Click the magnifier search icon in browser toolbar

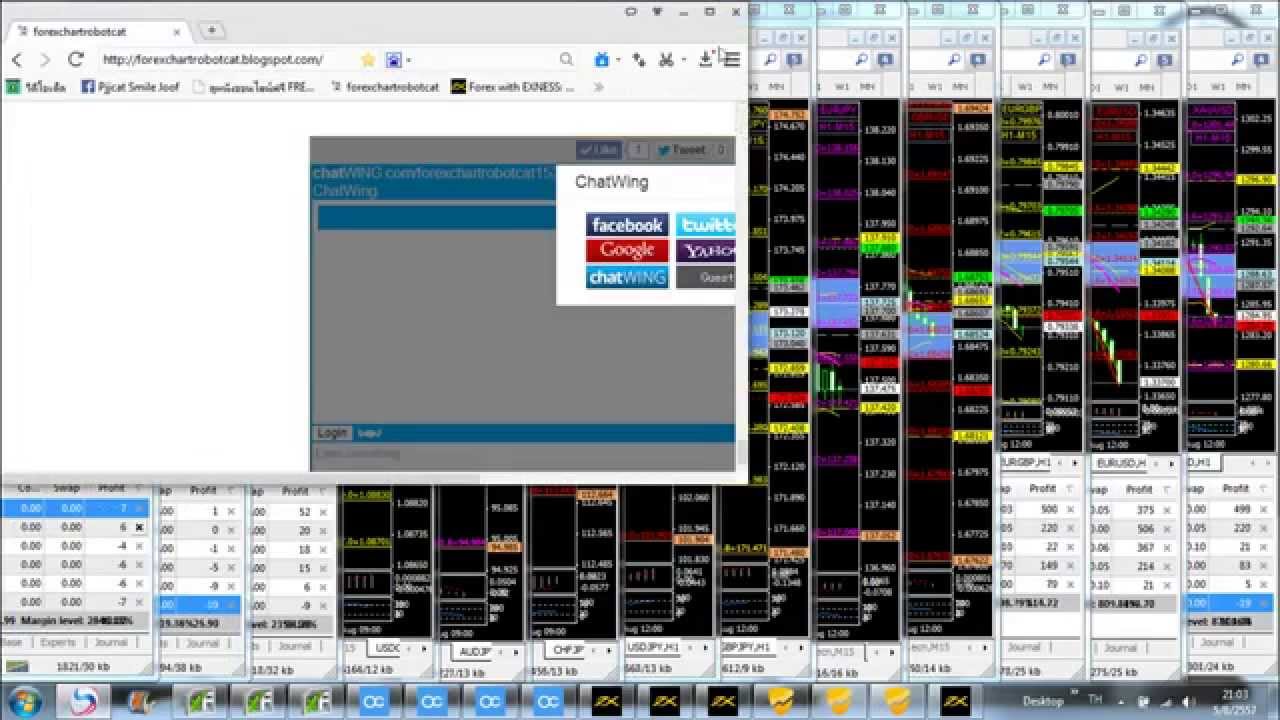[566, 60]
